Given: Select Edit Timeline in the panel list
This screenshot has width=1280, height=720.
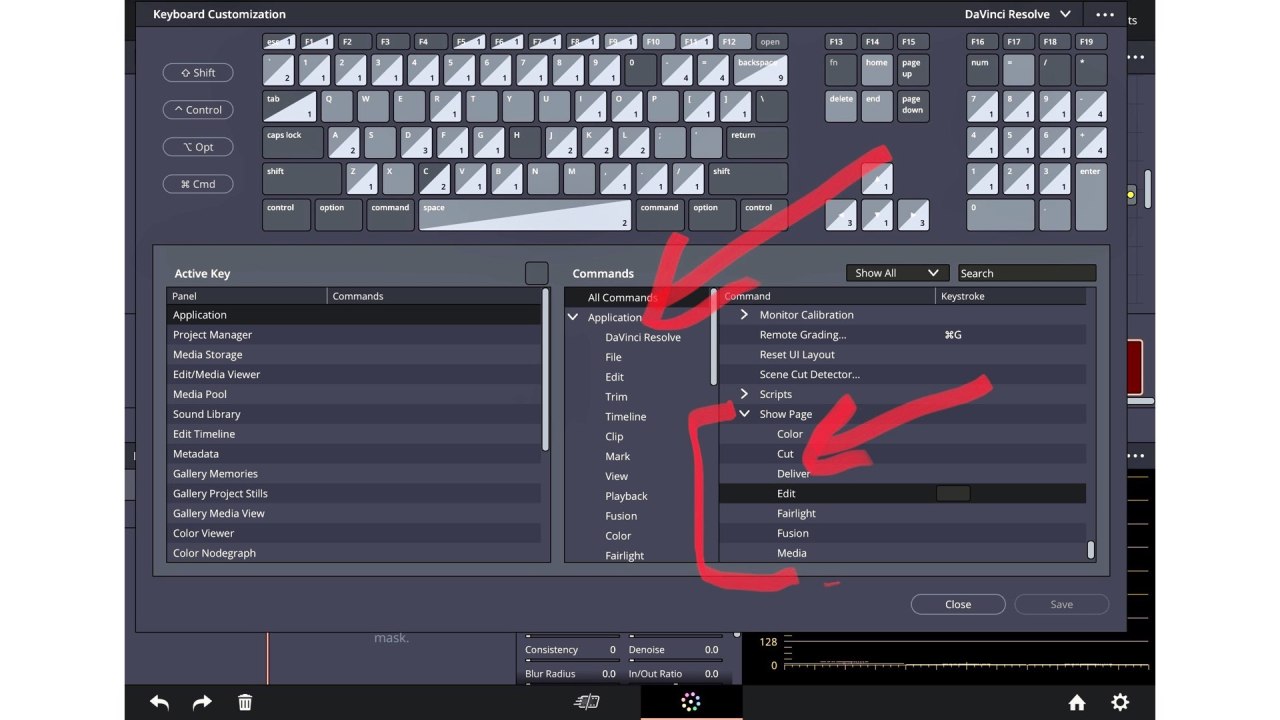Looking at the screenshot, I should [x=354, y=434].
